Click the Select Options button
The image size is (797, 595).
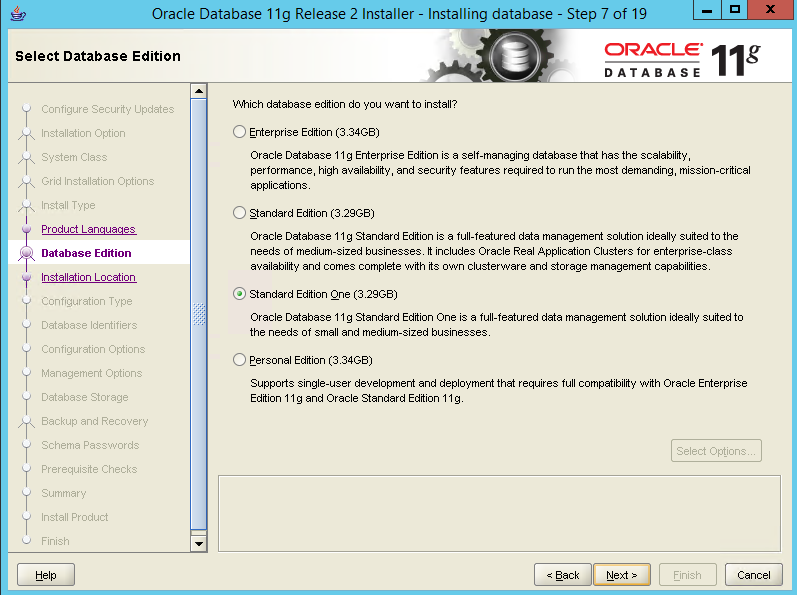click(x=716, y=451)
